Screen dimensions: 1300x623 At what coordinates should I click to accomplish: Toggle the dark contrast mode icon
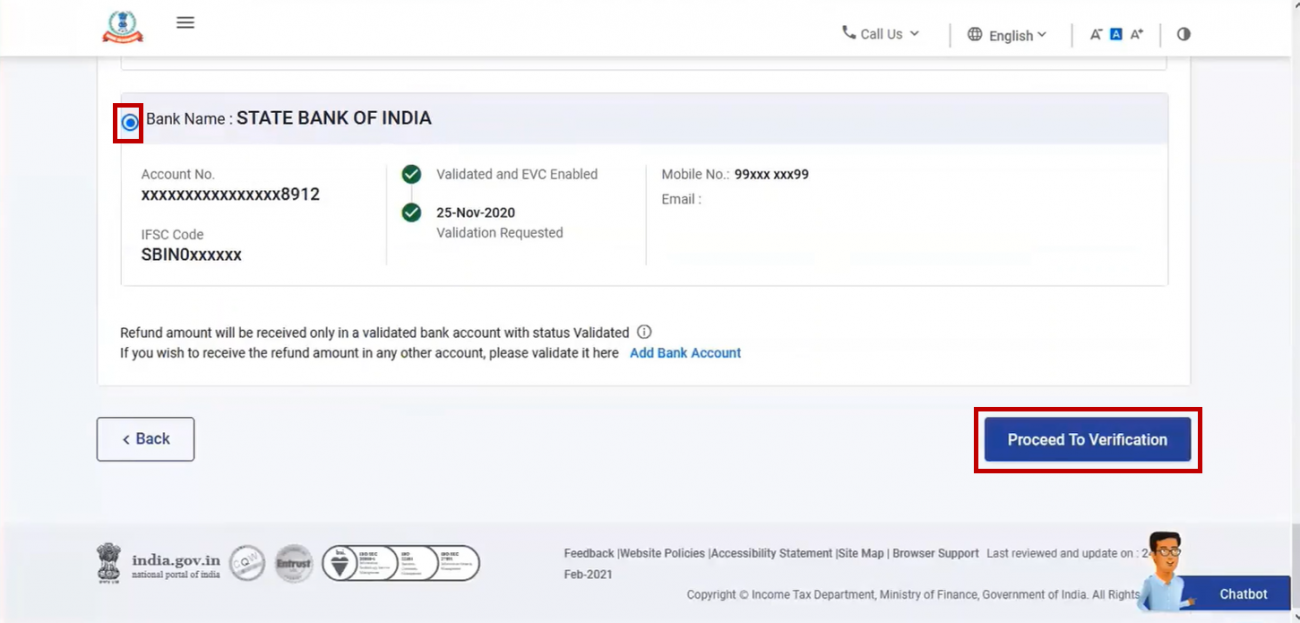point(1183,33)
